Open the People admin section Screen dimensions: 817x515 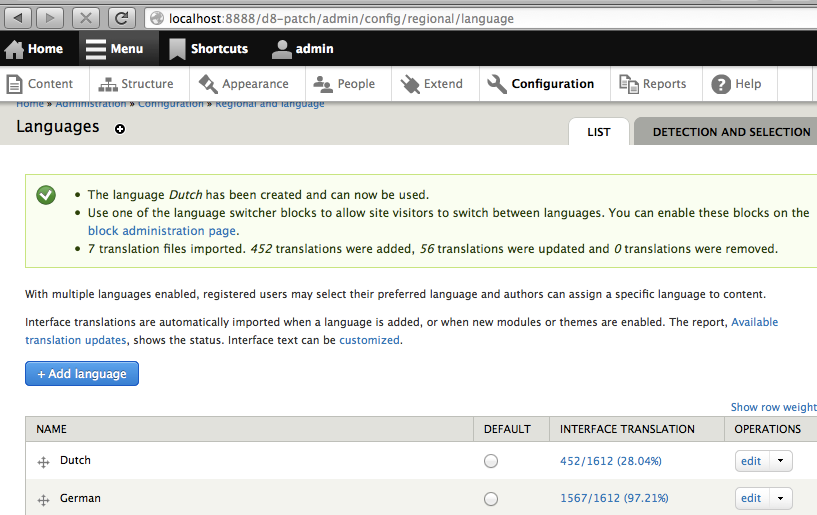(348, 84)
